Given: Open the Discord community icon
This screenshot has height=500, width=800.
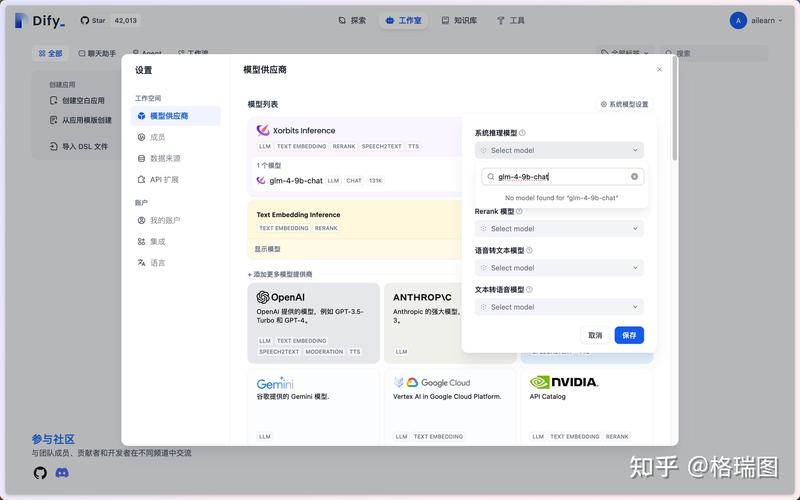Looking at the screenshot, I should pos(62,473).
